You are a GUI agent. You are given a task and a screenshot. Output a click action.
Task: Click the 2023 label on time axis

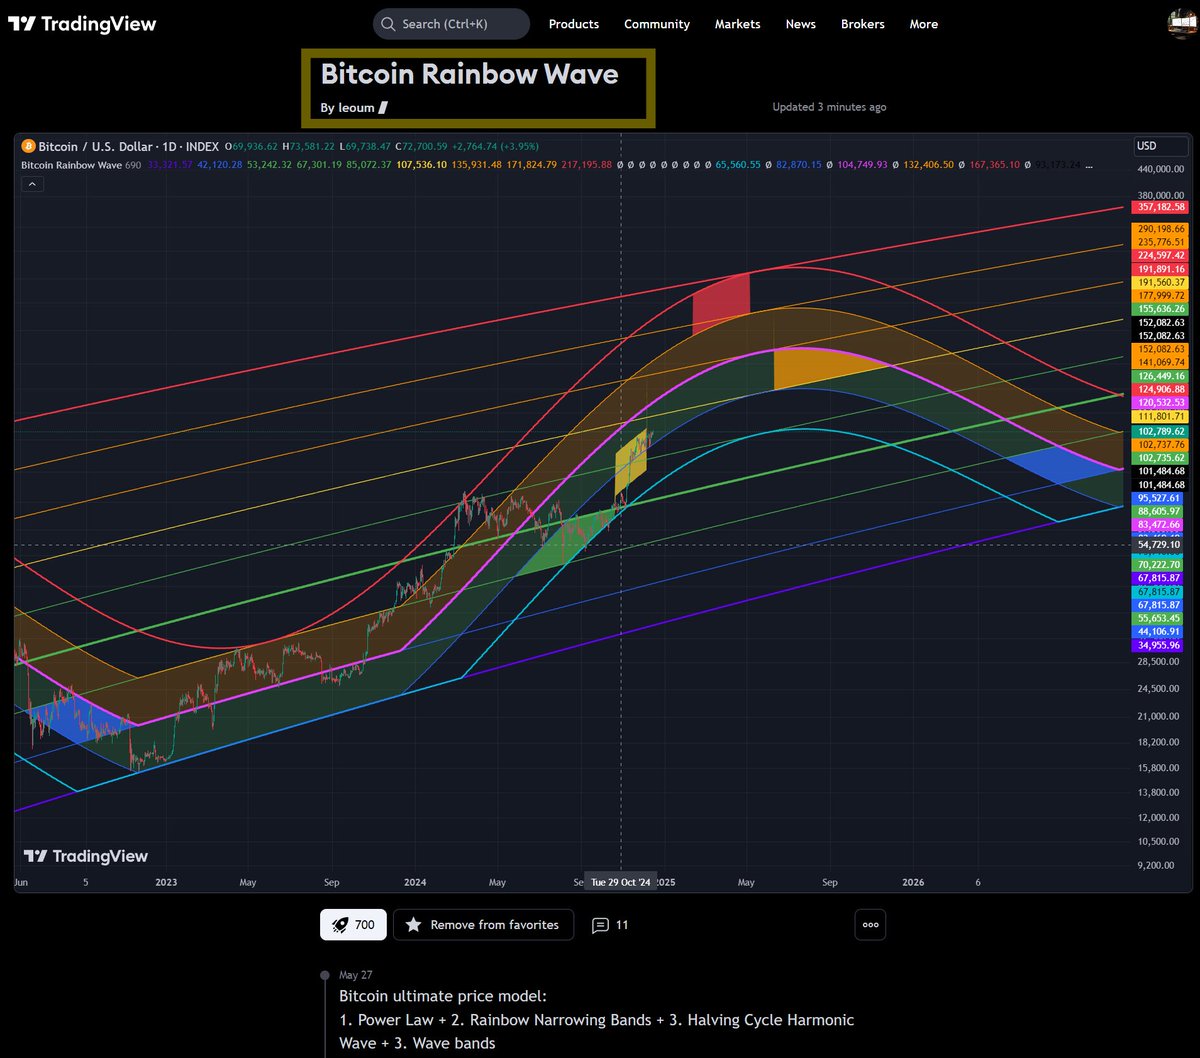167,883
